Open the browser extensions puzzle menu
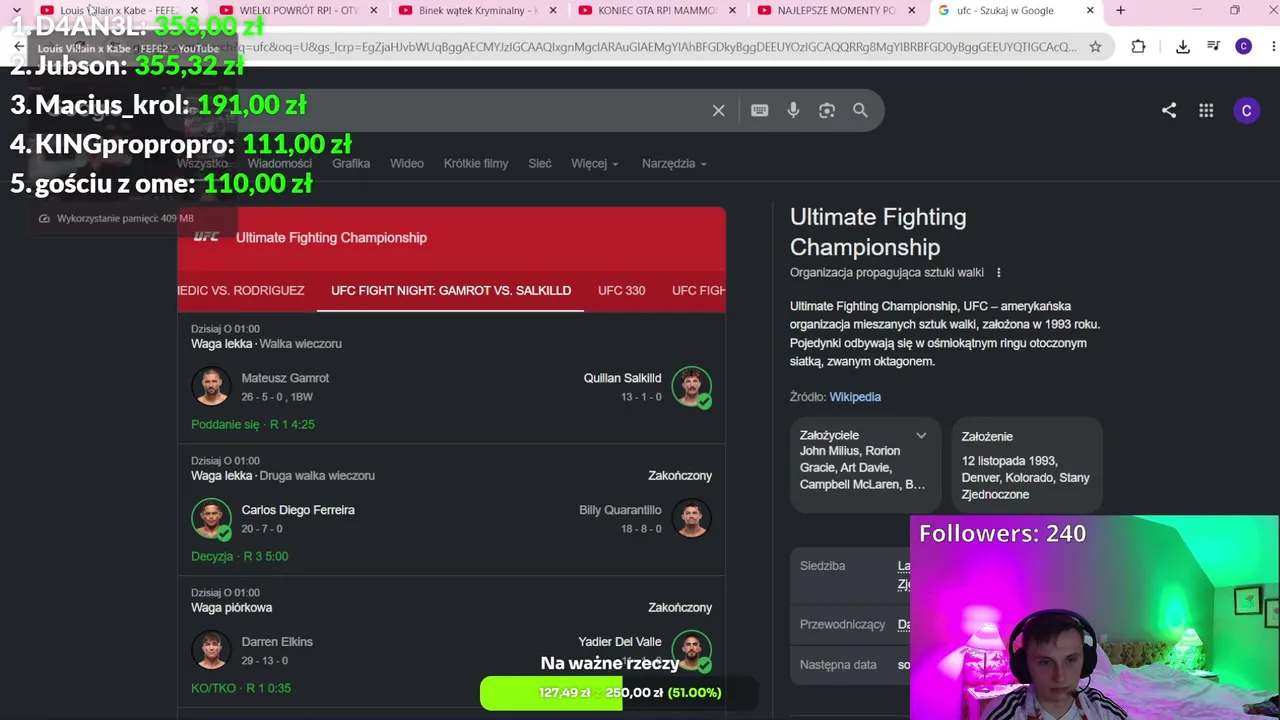The height and width of the screenshot is (720, 1280). pyautogui.click(x=1138, y=46)
